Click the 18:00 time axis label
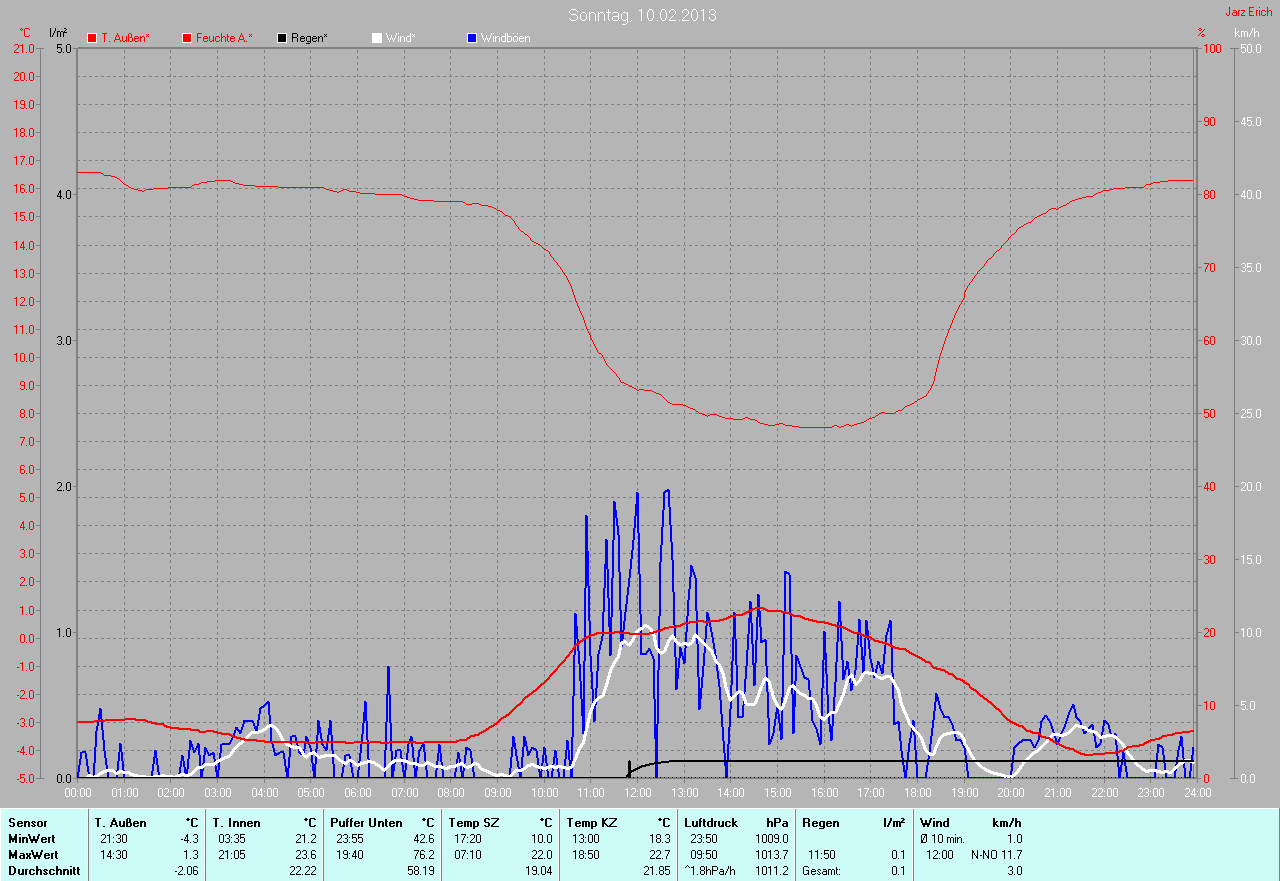 point(917,793)
